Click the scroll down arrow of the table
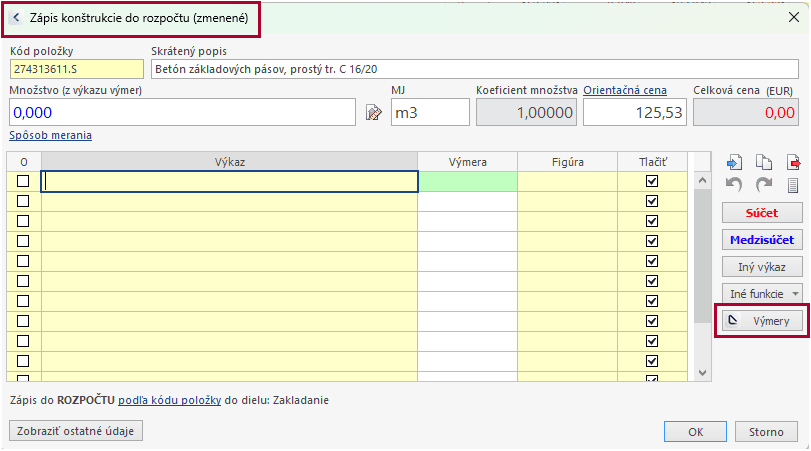 (x=701, y=372)
